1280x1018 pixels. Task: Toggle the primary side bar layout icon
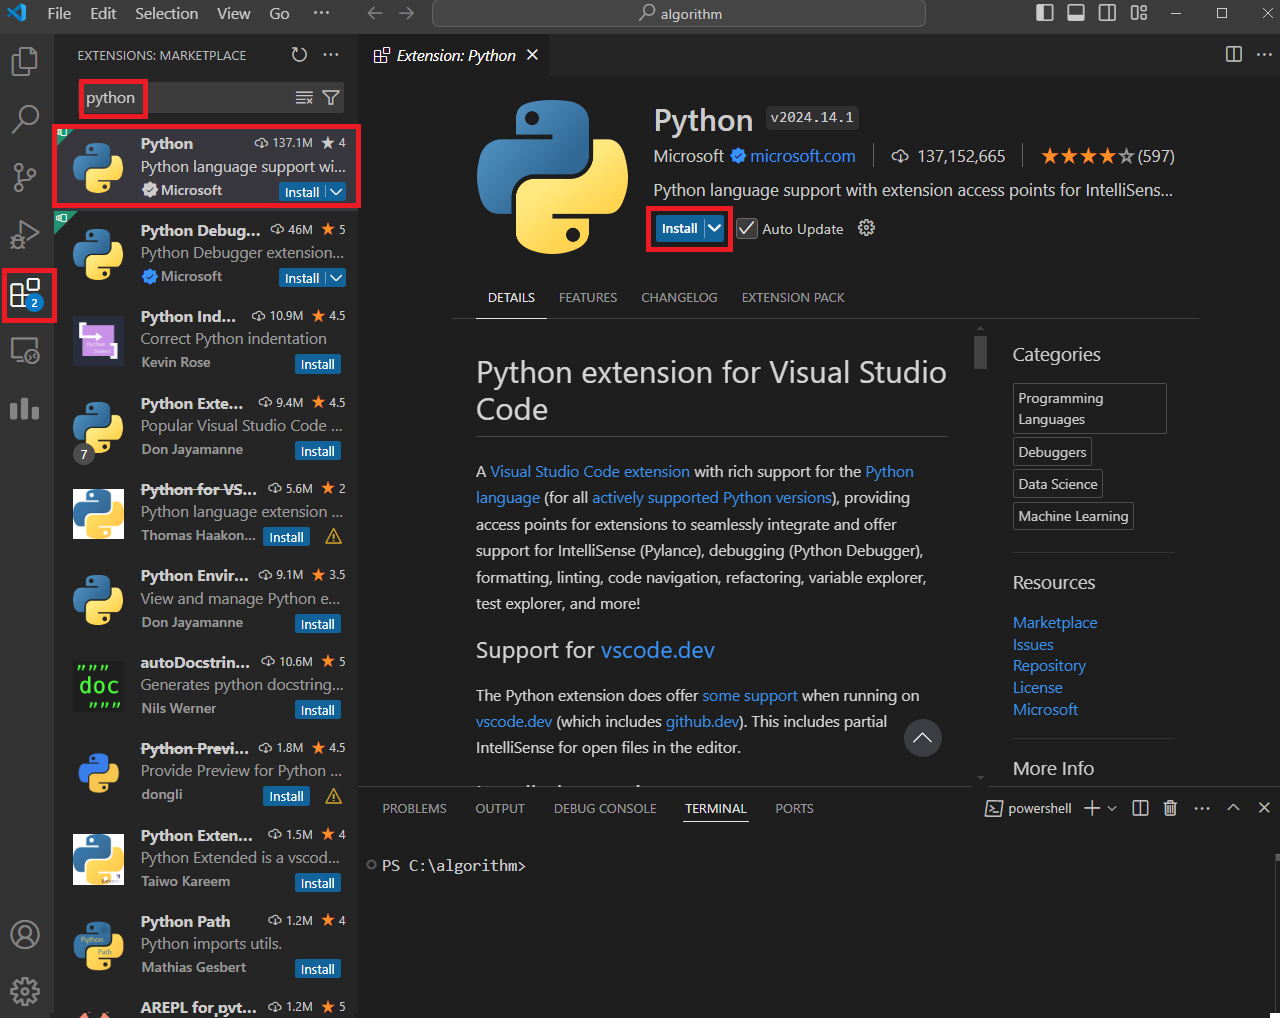[1045, 13]
